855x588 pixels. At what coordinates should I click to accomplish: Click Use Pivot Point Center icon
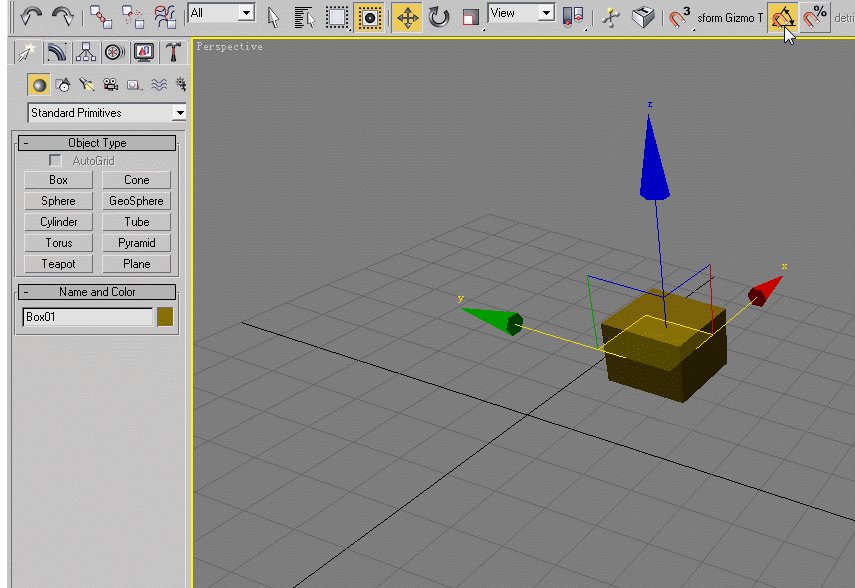[x=573, y=17]
